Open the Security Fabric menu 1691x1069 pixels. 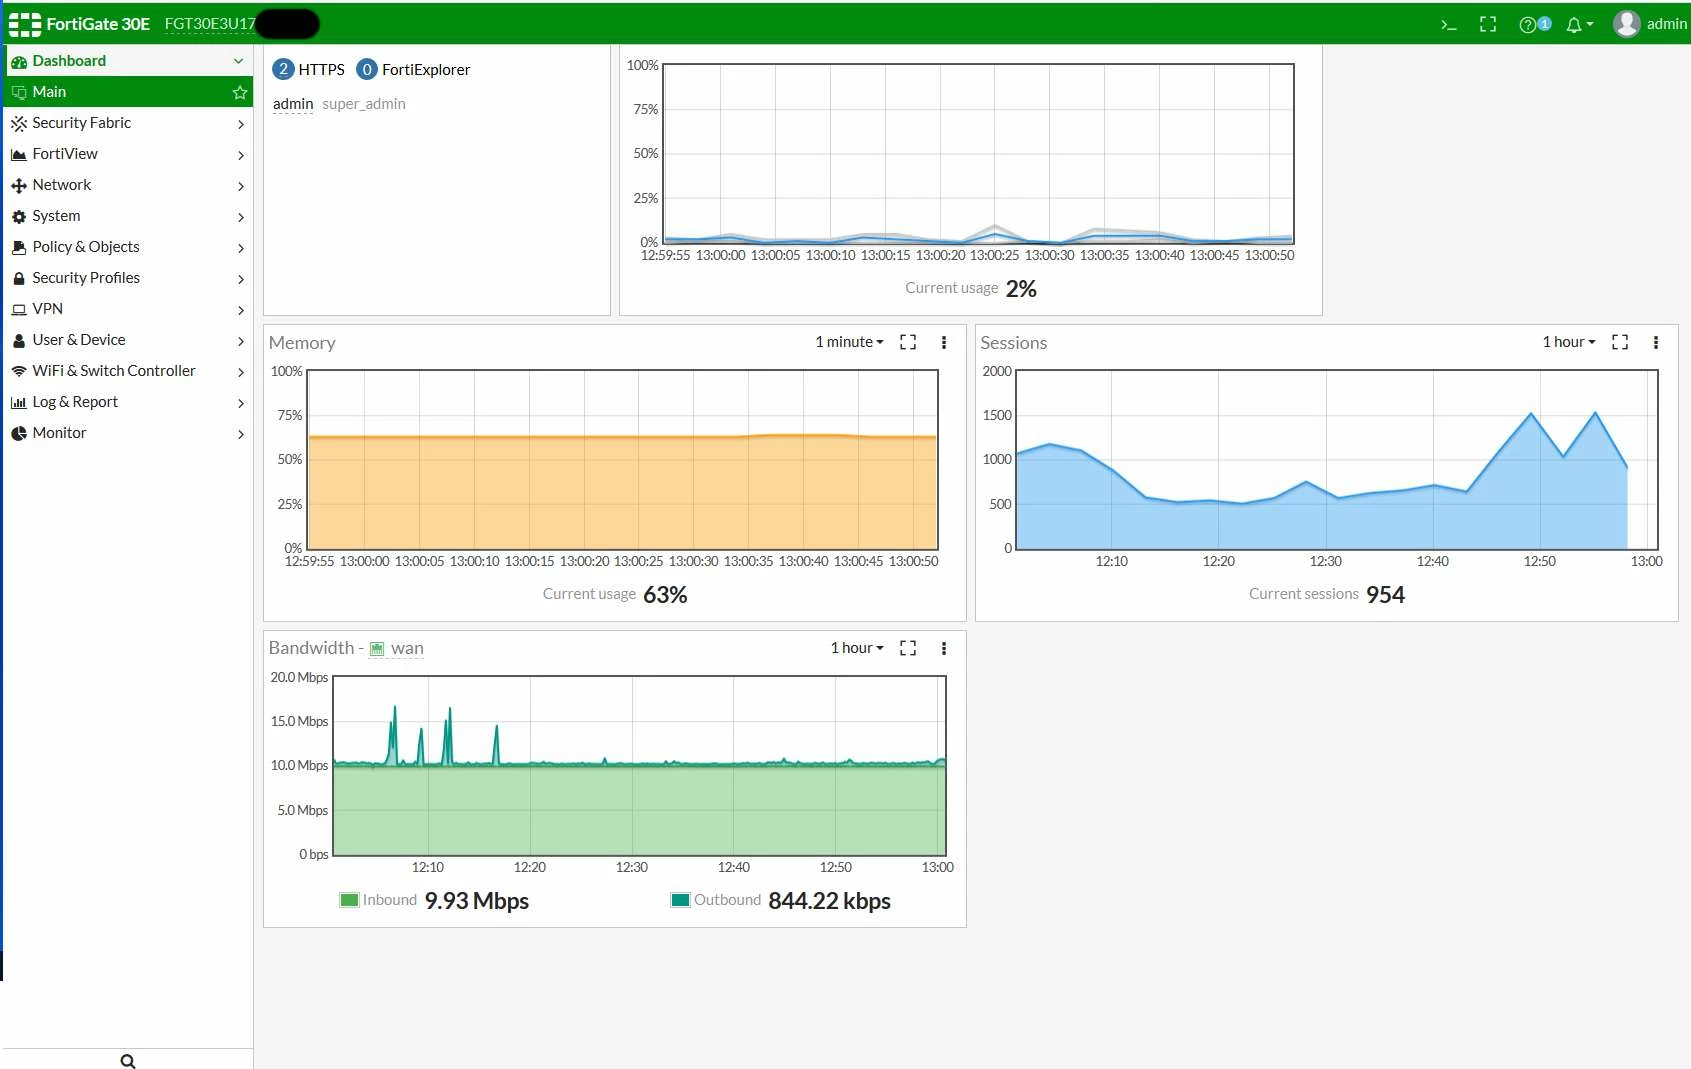(x=128, y=123)
